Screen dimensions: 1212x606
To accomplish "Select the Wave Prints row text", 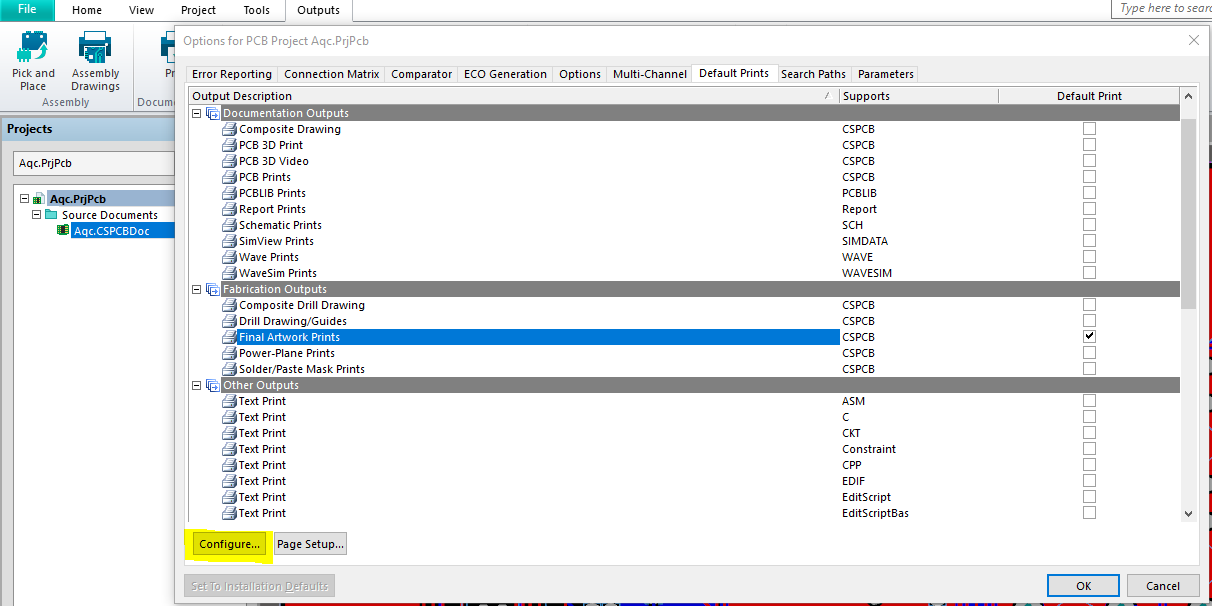I will pyautogui.click(x=269, y=257).
